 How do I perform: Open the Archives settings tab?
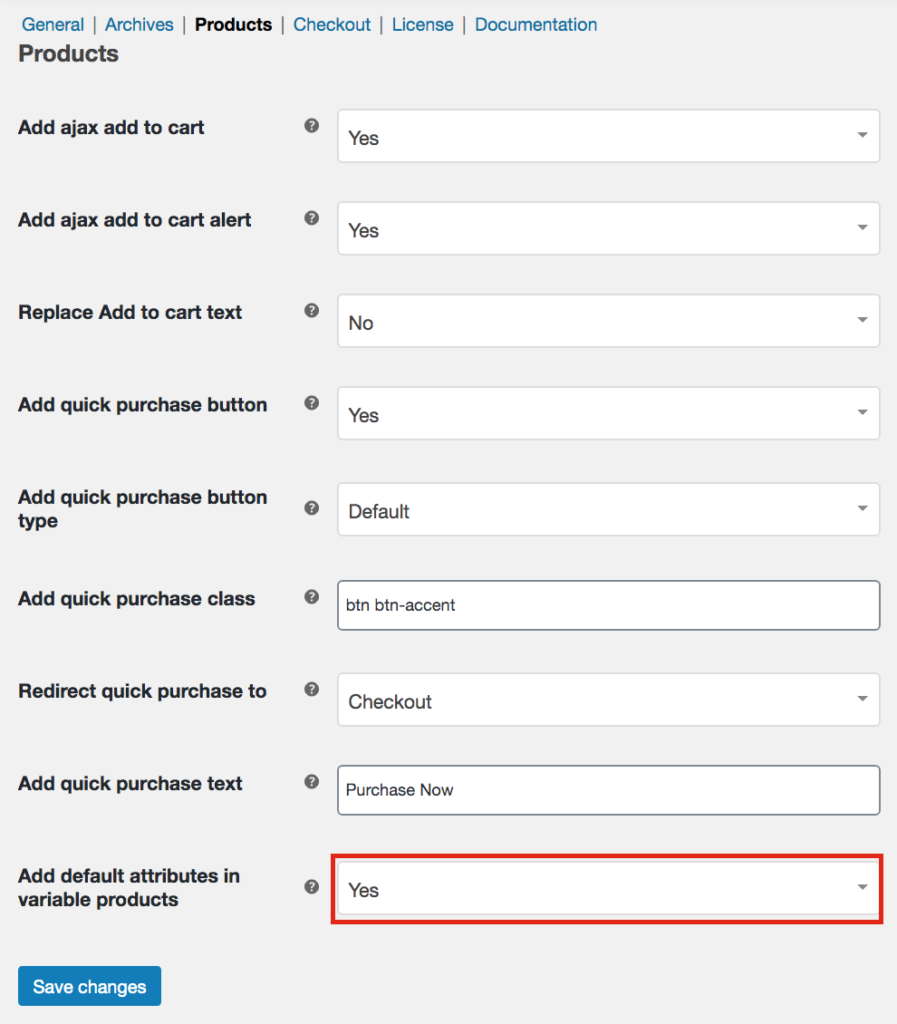coord(139,25)
